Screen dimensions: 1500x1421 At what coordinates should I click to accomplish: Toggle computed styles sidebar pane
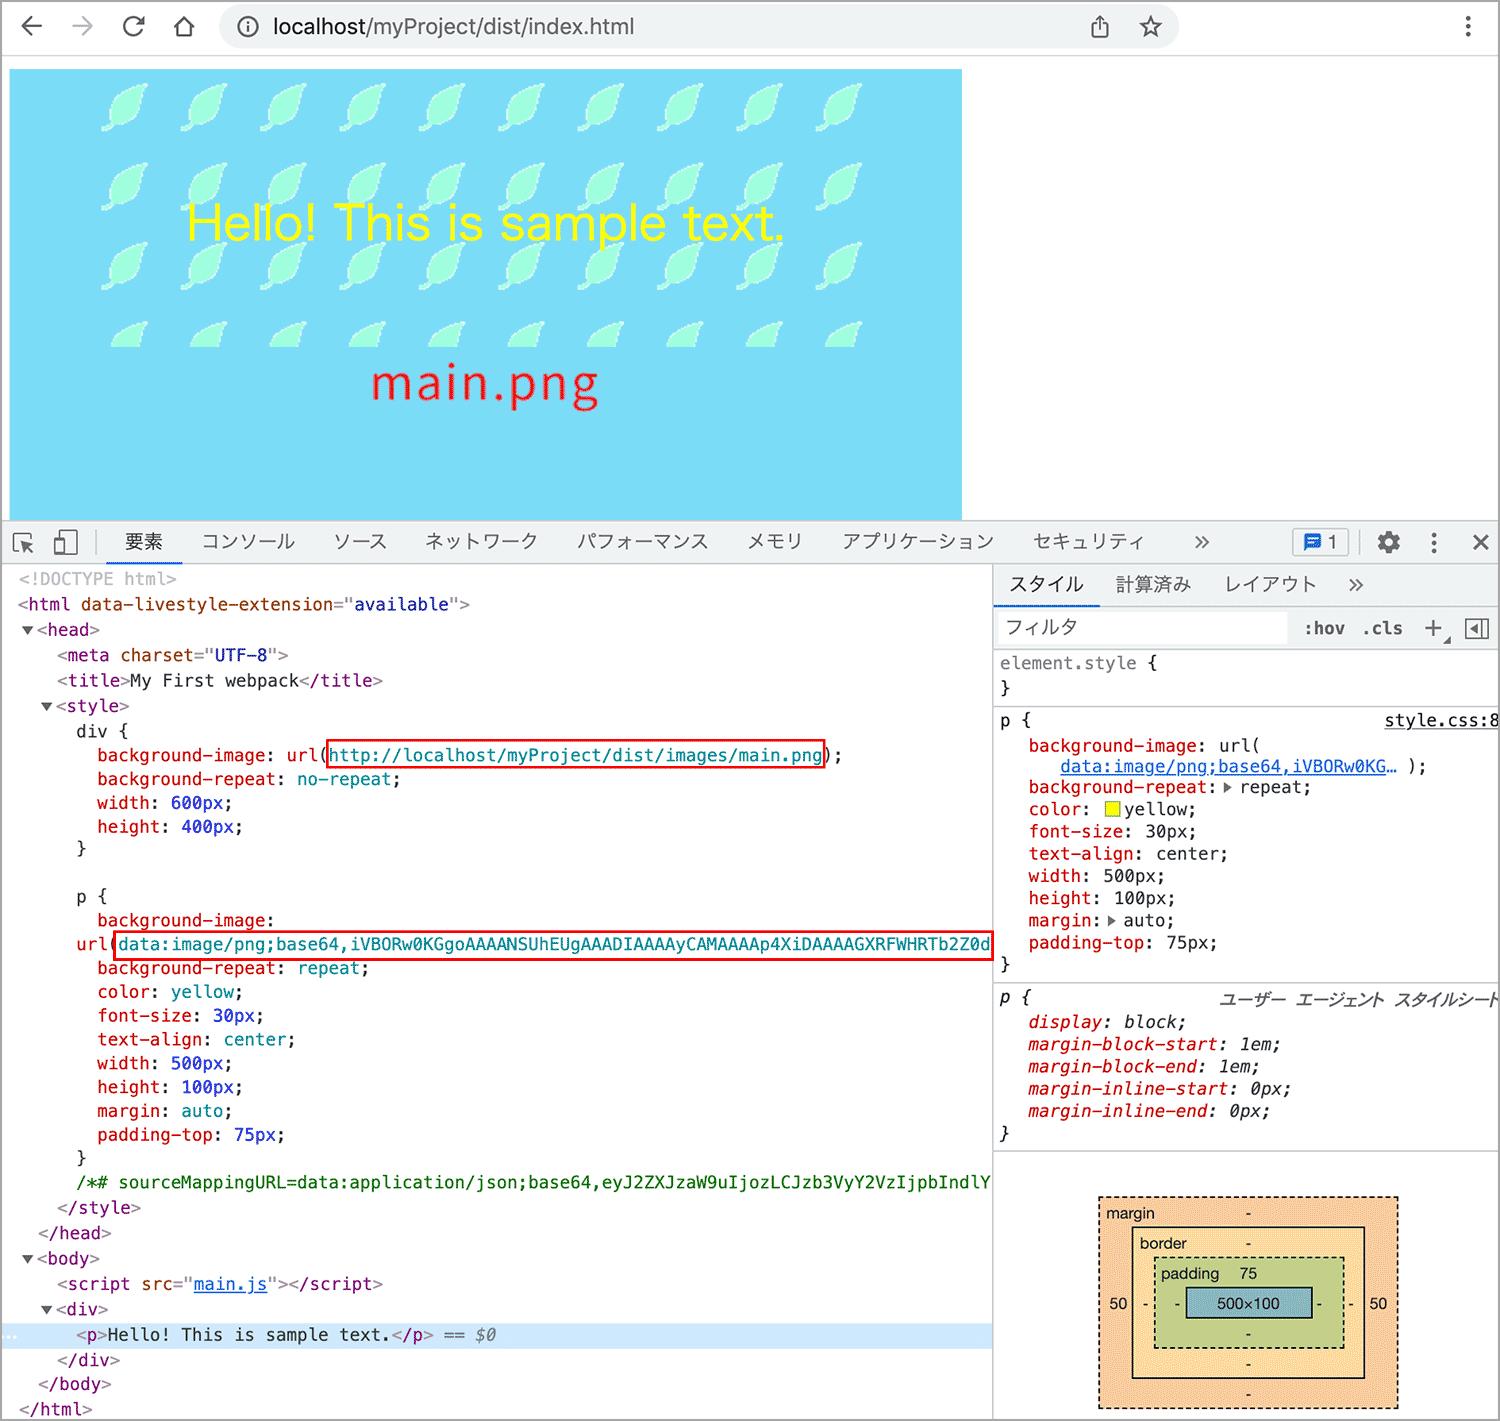(x=1477, y=628)
